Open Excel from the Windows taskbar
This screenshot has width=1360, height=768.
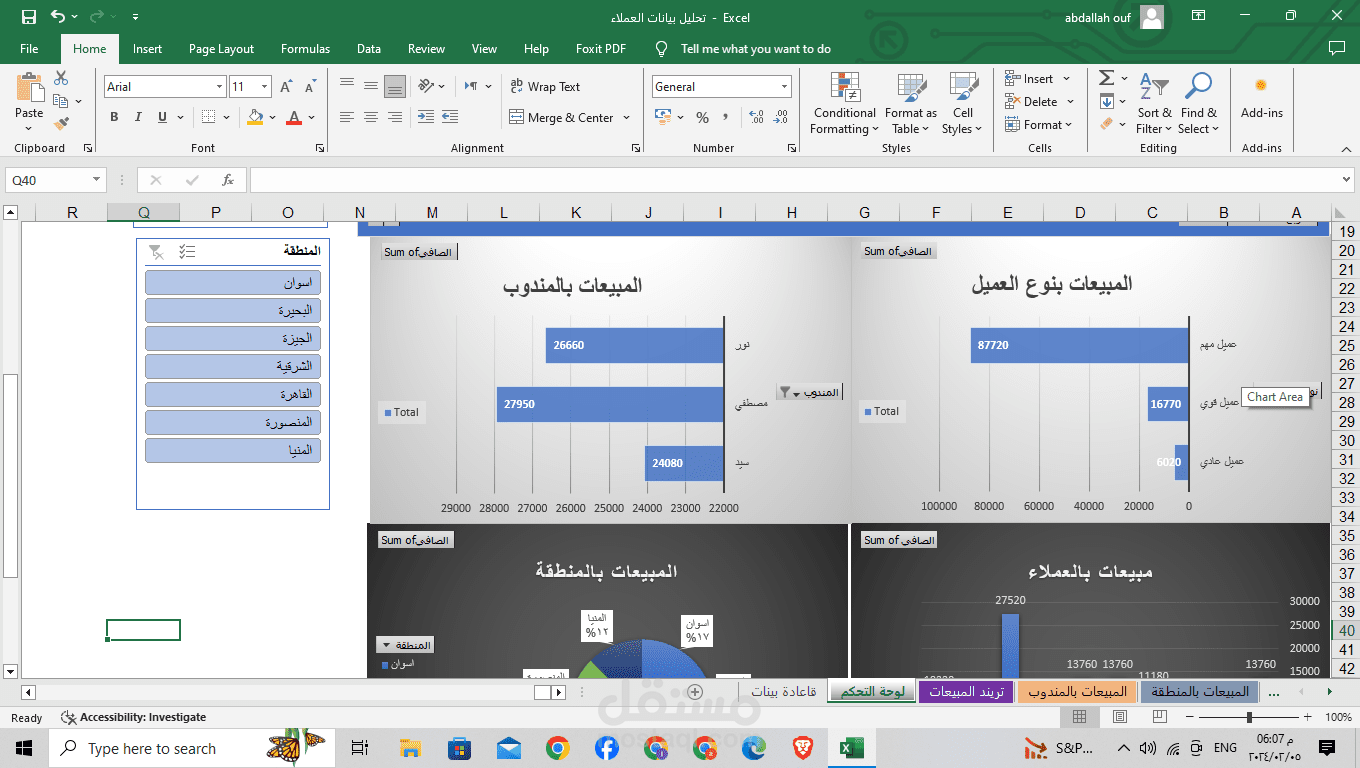(851, 748)
